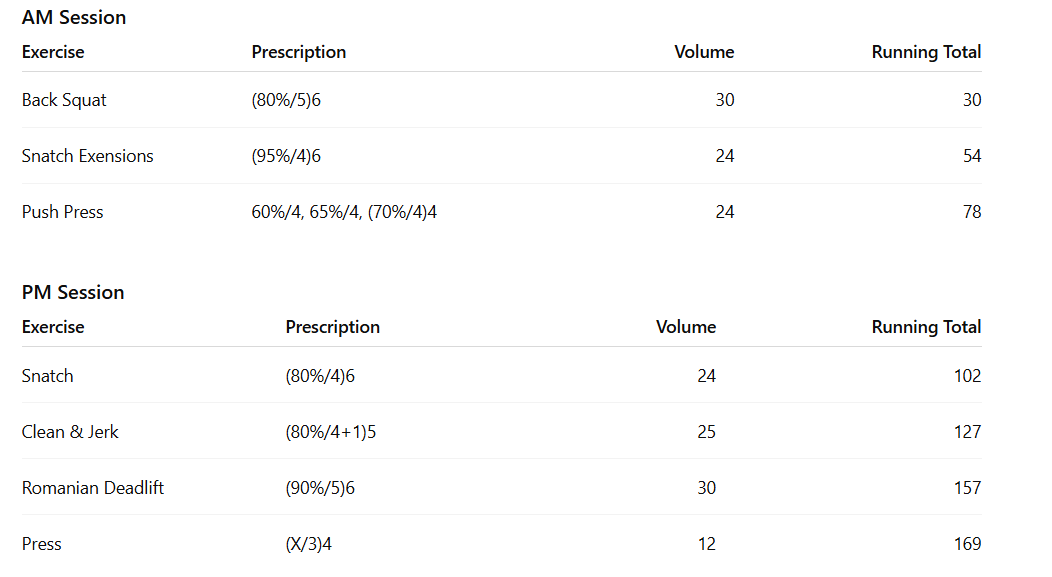Click the AM Session heading
The width and height of the screenshot is (1052, 577).
click(74, 18)
